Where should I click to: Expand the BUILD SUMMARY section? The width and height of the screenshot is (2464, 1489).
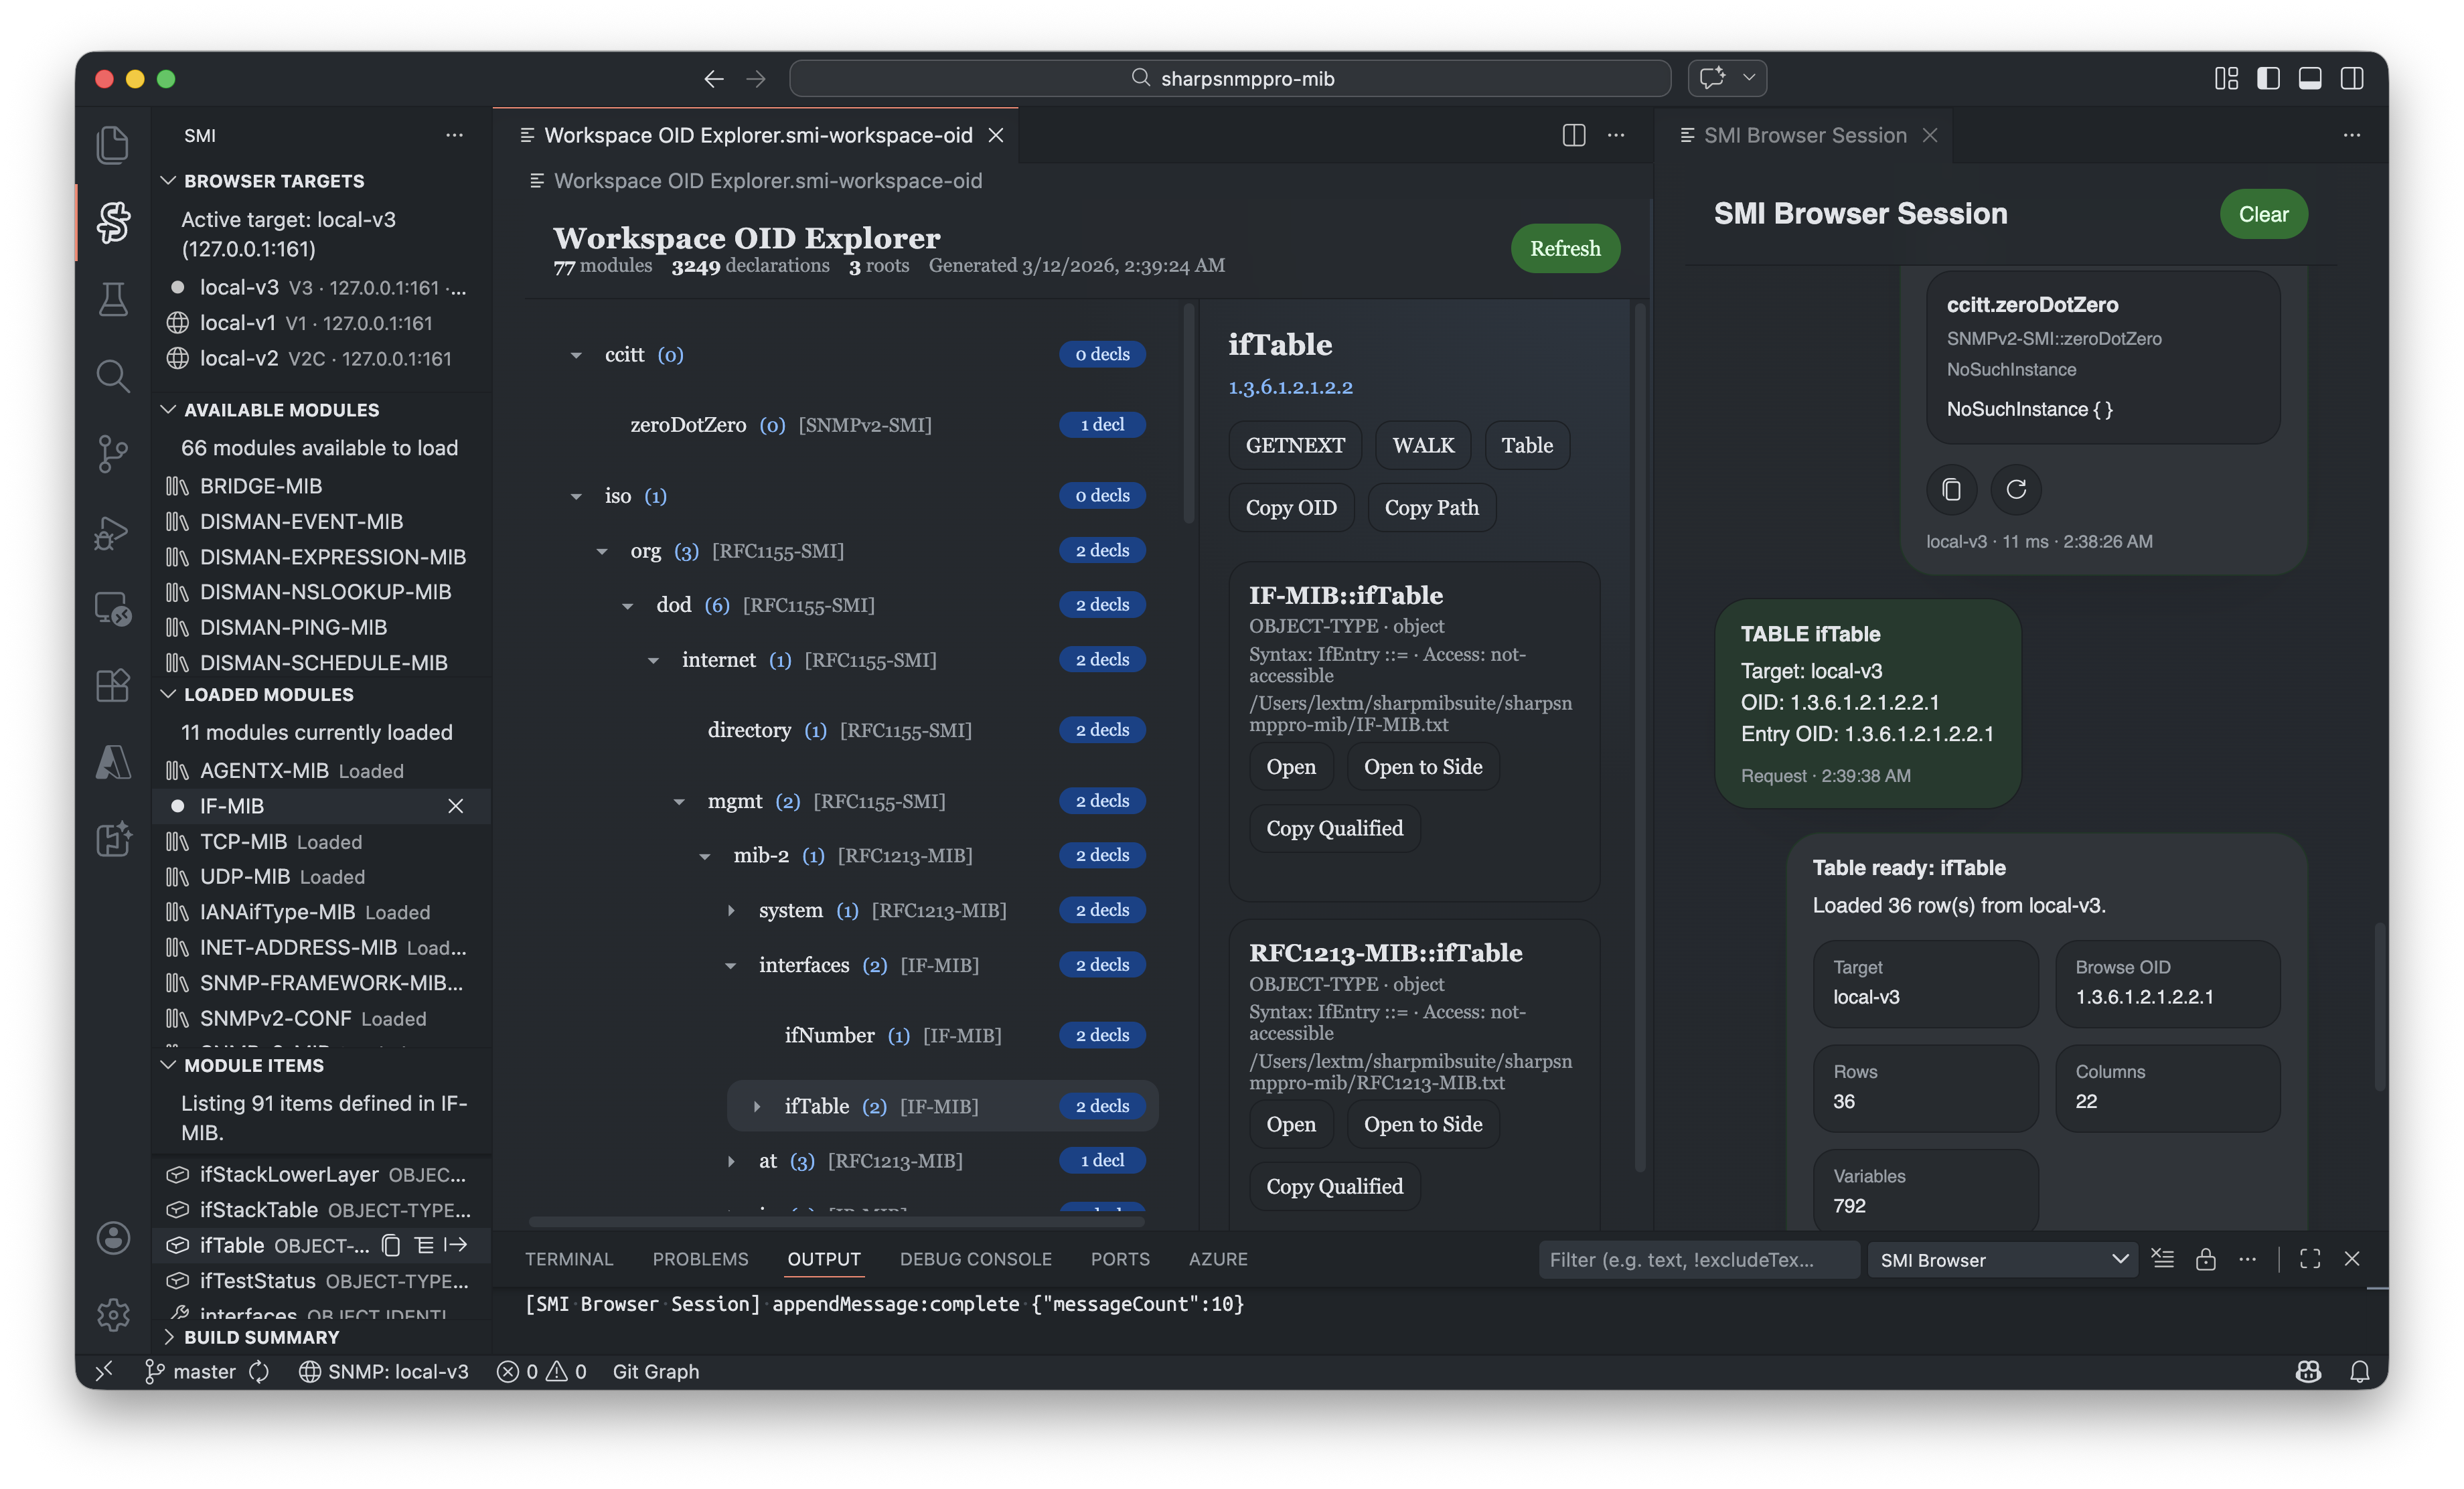[x=261, y=1337]
